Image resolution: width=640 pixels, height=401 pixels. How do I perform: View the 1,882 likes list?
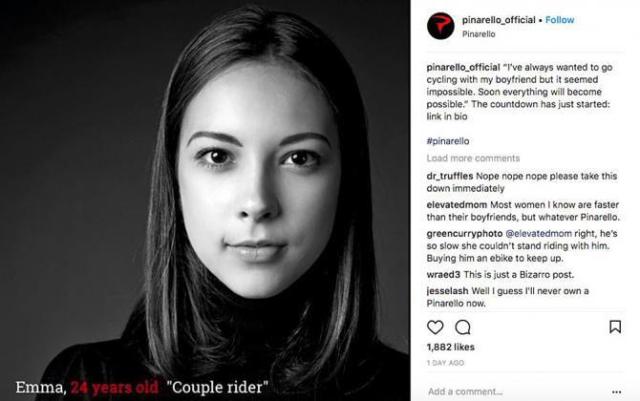[x=451, y=347]
